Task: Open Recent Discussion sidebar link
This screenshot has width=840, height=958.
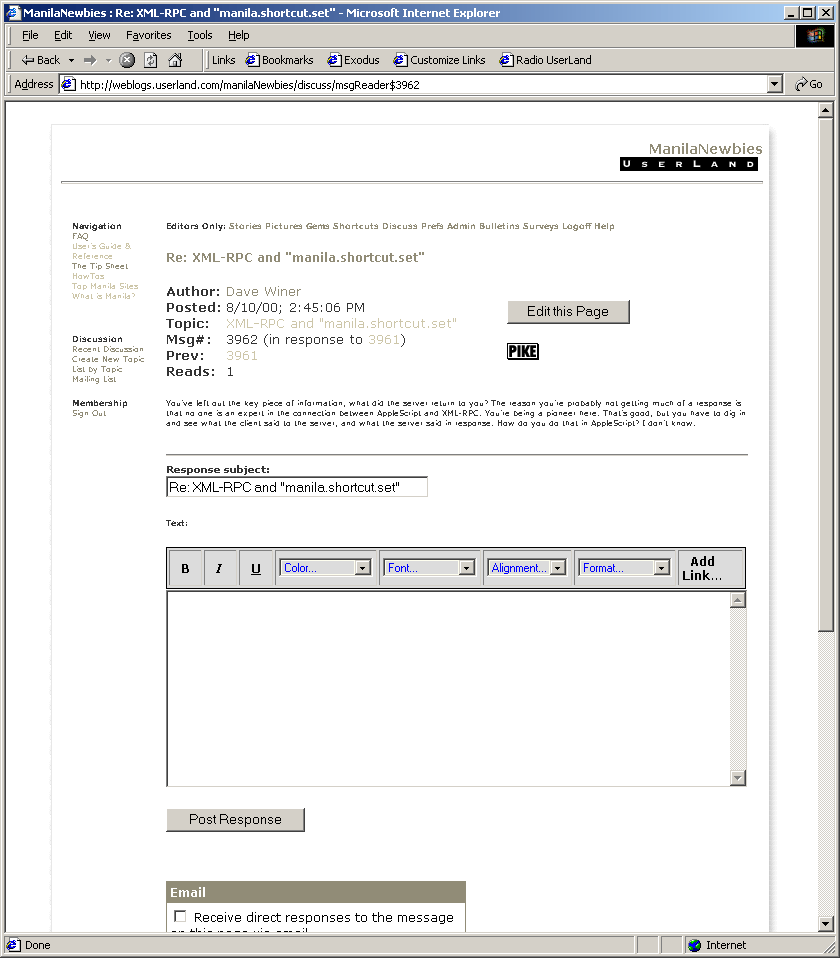Action: pos(108,350)
